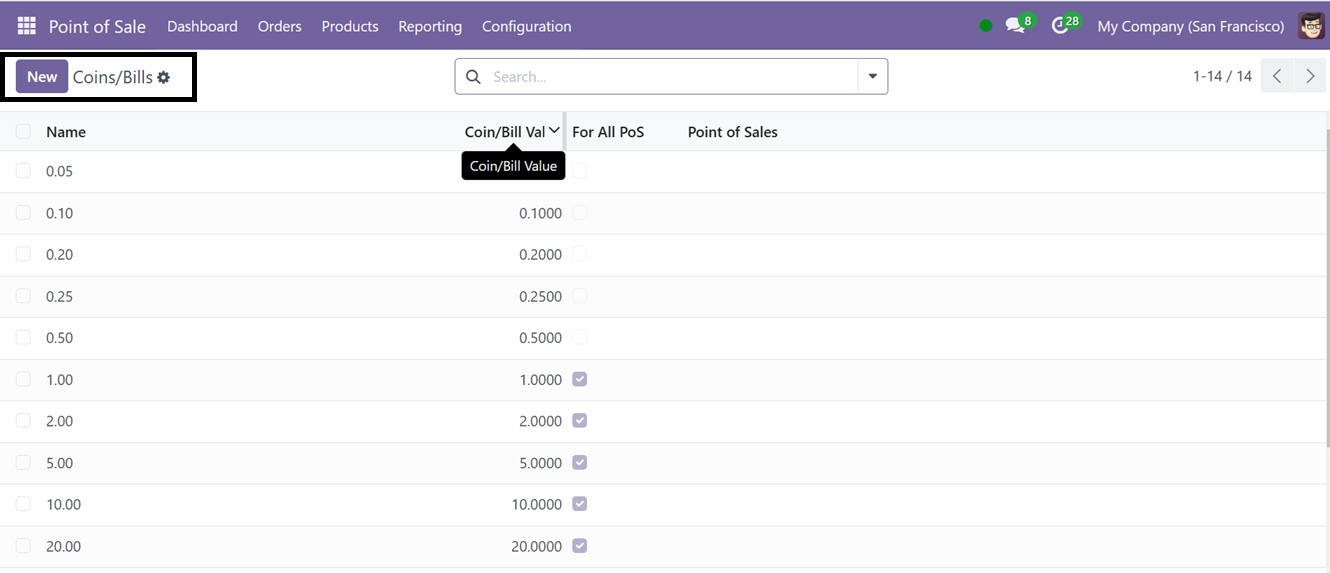Sort by the Coin/Bill Value column

point(505,132)
